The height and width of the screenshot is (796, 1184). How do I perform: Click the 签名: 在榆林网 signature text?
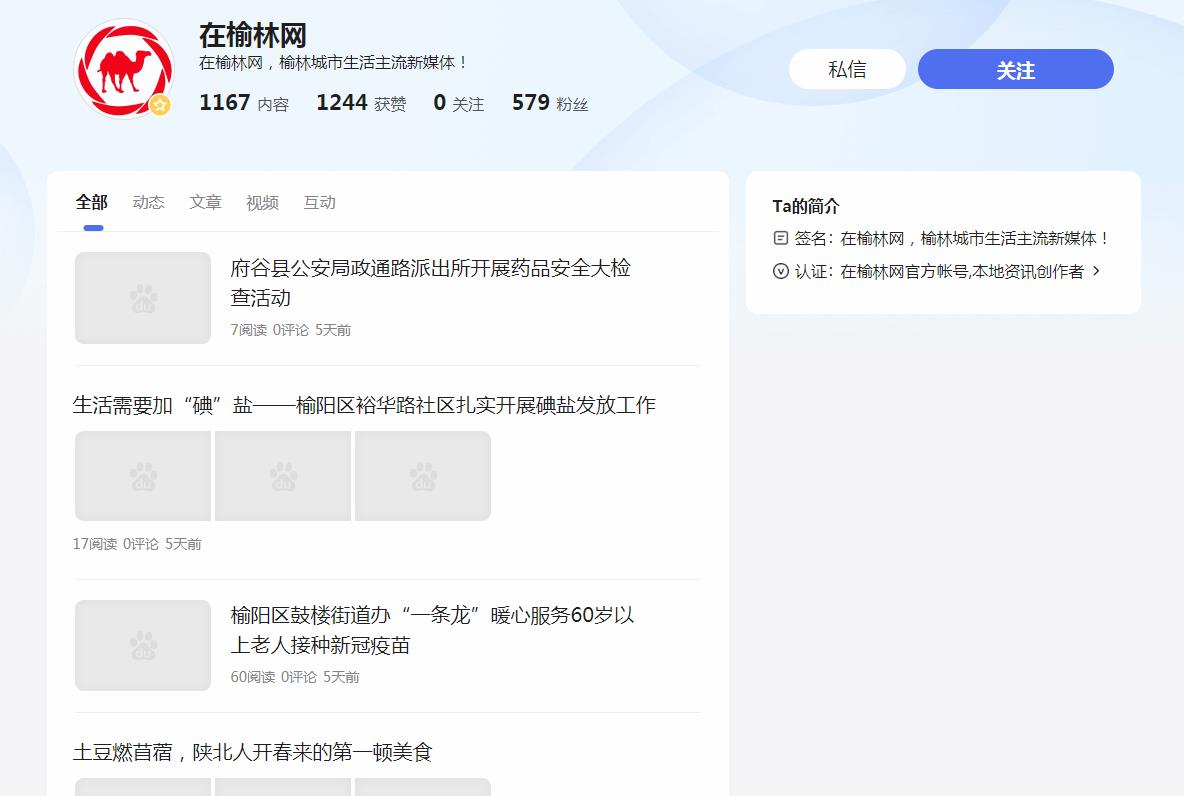951,239
